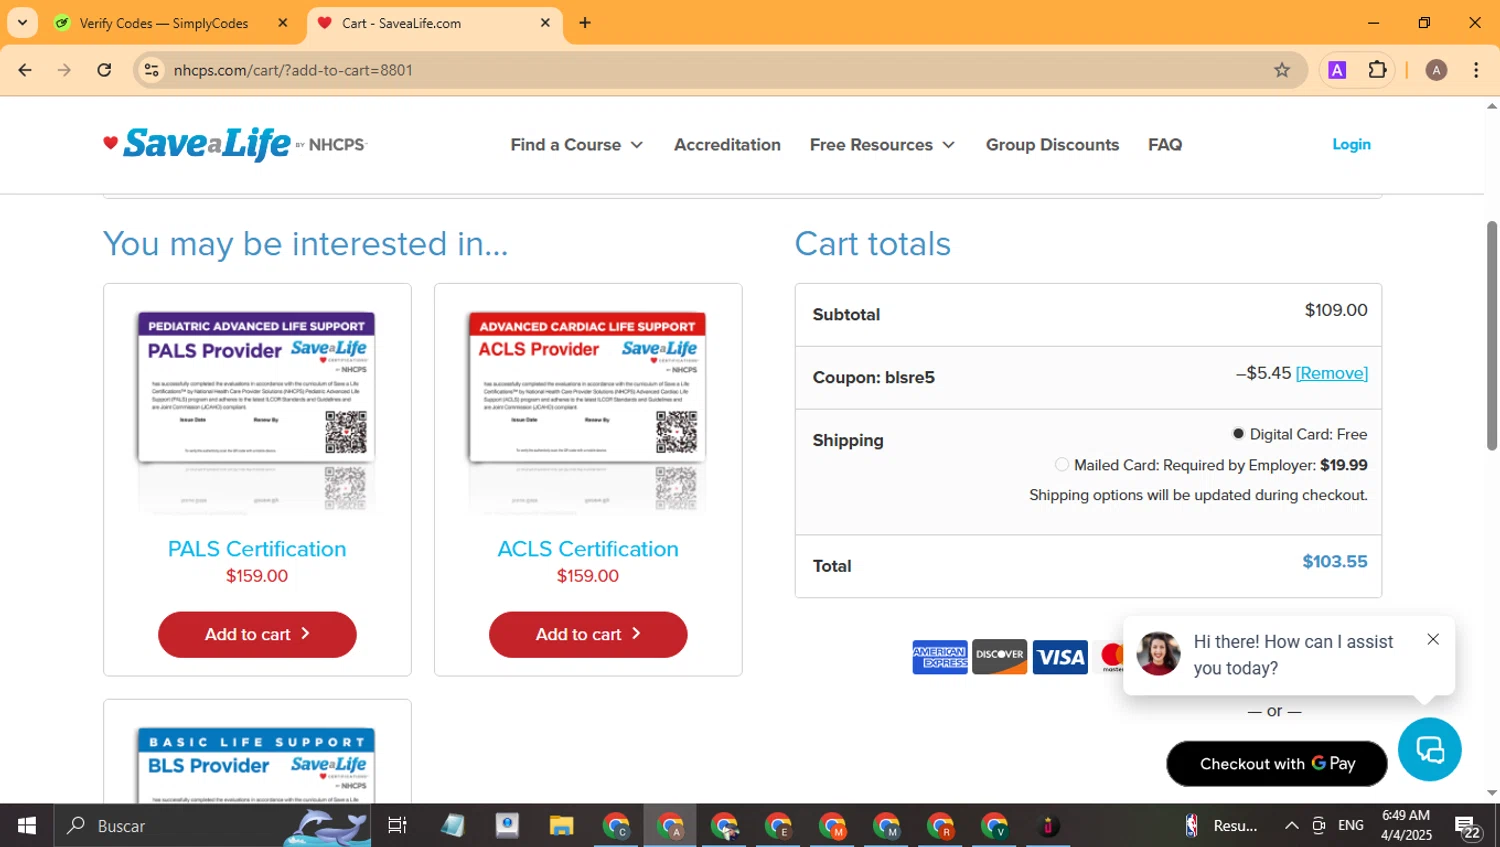Switch to the Verify Codes SimplyCodes tab
The height and width of the screenshot is (847, 1500).
click(164, 23)
